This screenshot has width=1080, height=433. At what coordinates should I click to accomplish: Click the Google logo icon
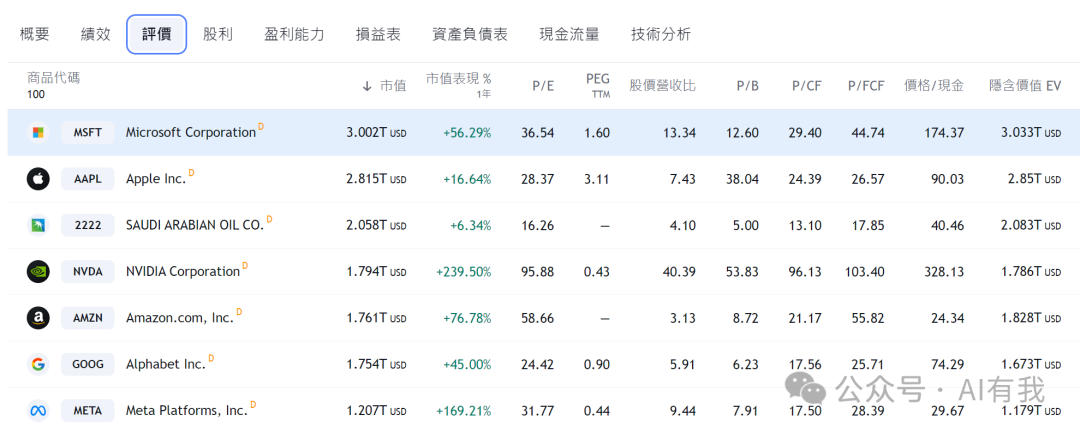pyautogui.click(x=38, y=364)
